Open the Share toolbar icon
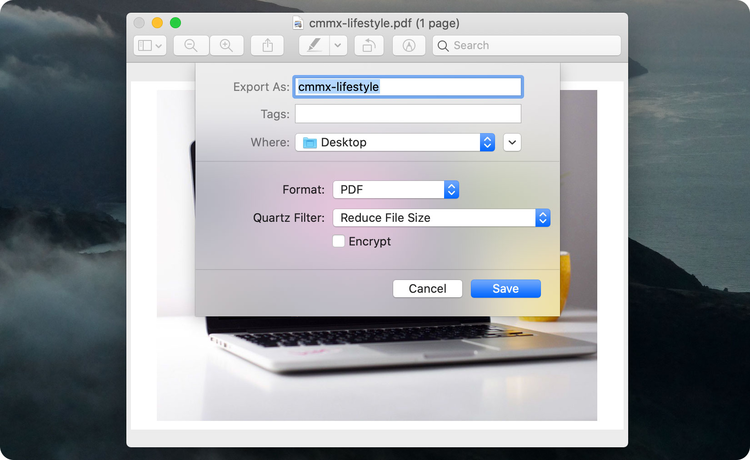Viewport: 750px width, 460px height. tap(267, 45)
